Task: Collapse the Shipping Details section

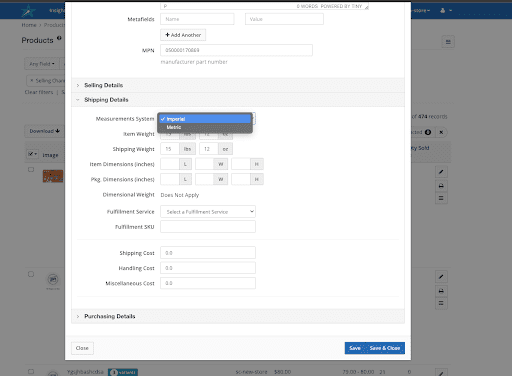Action: point(238,100)
